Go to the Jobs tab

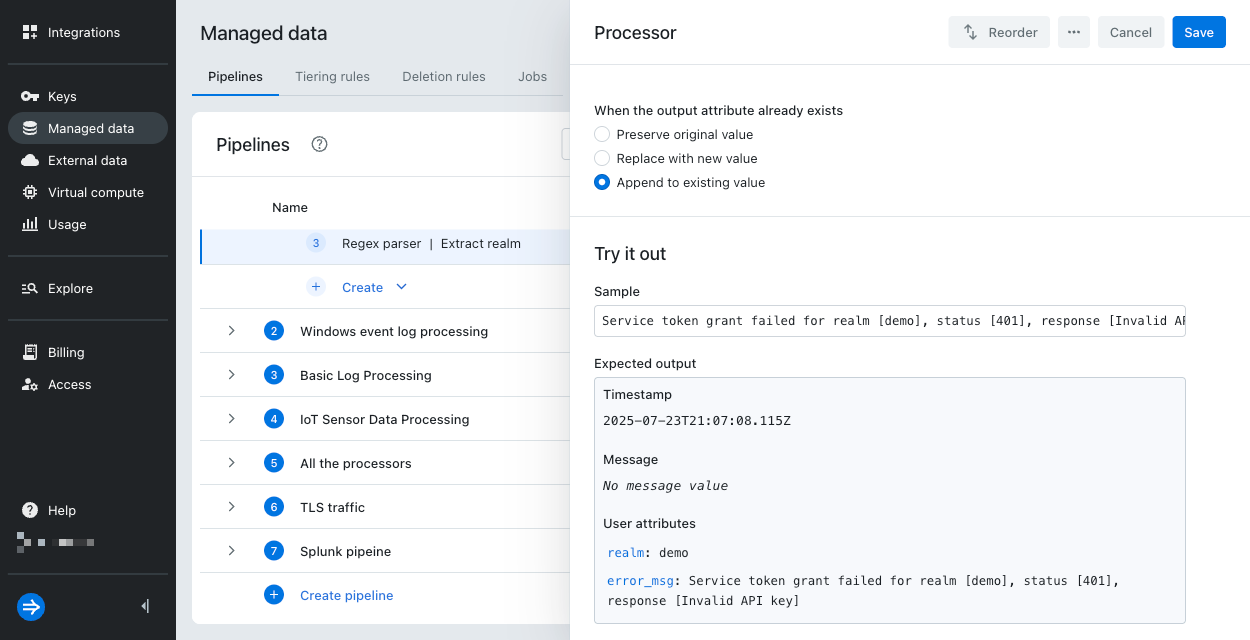[x=532, y=76]
